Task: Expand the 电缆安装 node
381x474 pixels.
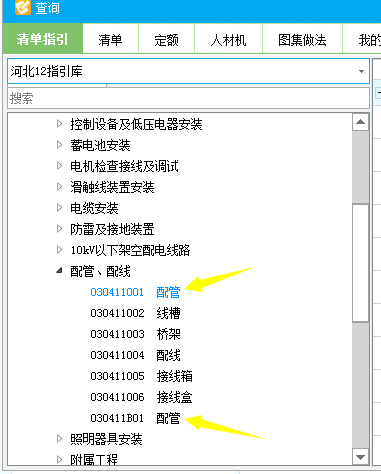Action: coord(59,208)
